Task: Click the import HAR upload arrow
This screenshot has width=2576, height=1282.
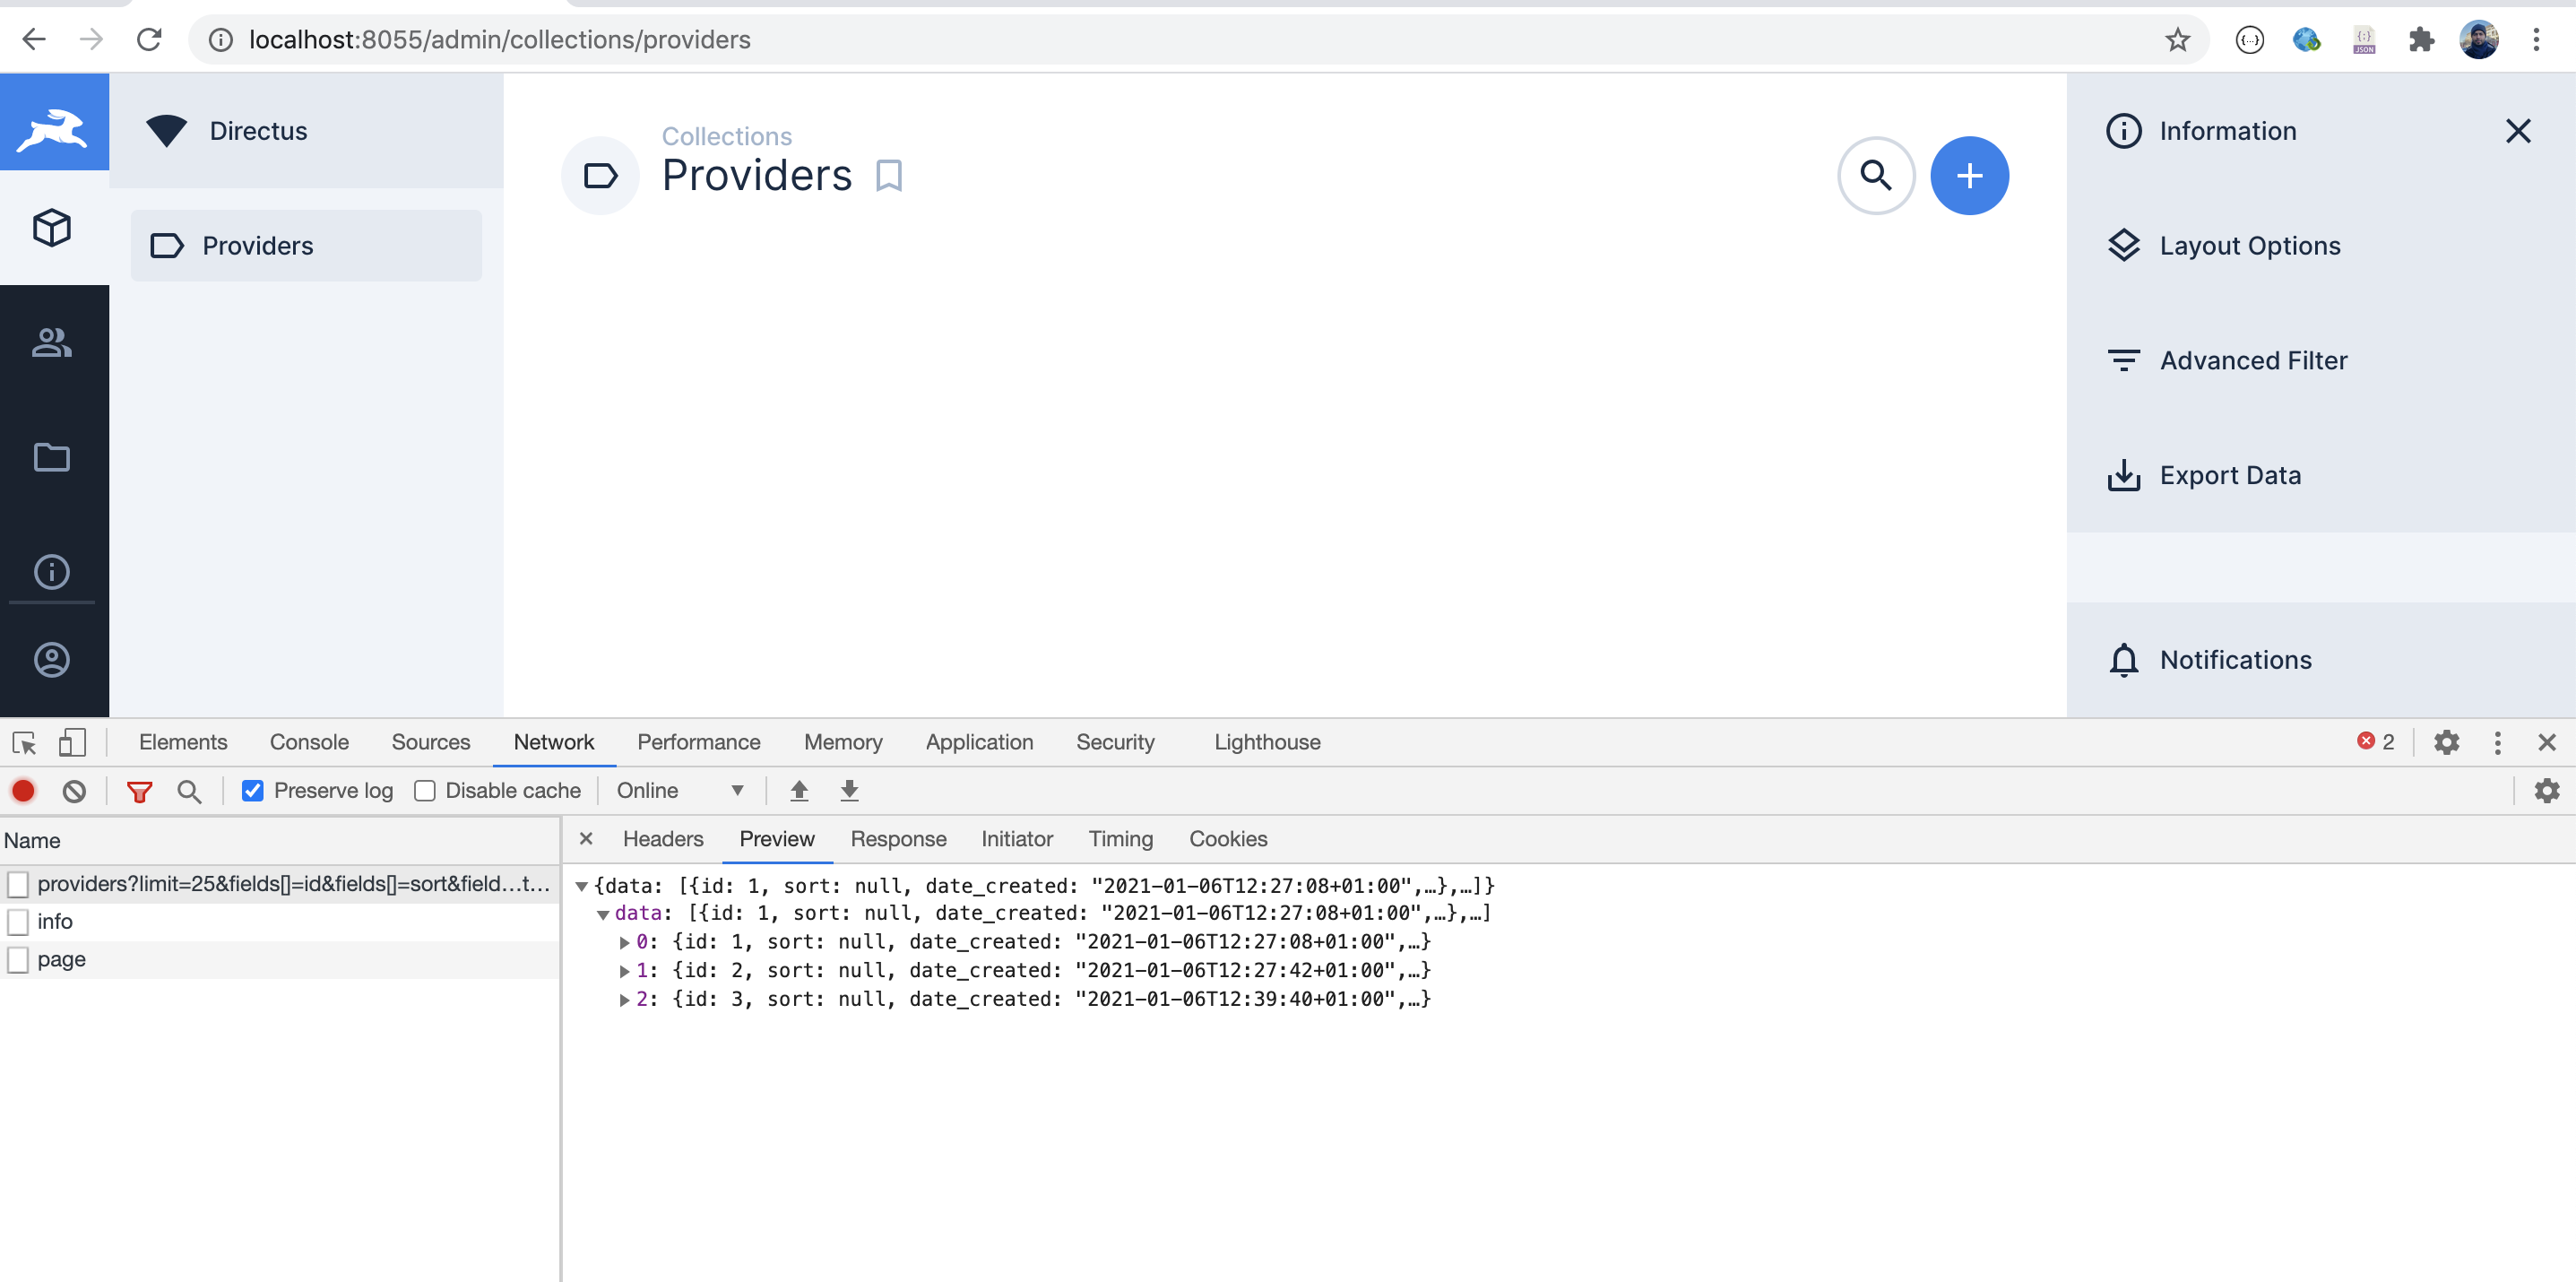Action: [x=799, y=791]
